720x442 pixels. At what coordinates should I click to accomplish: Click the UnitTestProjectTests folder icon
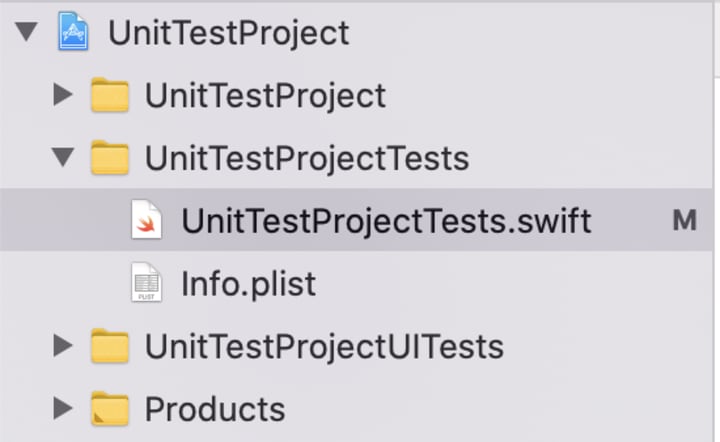click(x=110, y=158)
